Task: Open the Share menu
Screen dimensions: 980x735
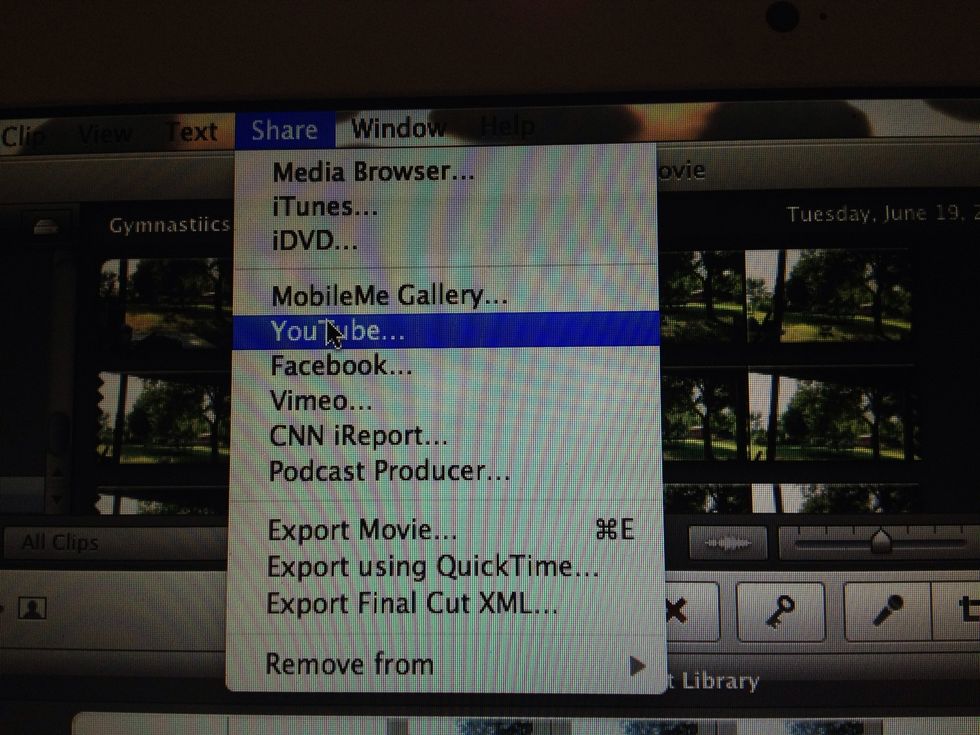Action: coord(285,130)
